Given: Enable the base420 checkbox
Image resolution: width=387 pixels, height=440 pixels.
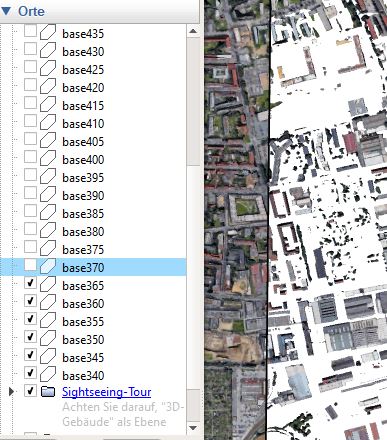Looking at the screenshot, I should click(30, 85).
